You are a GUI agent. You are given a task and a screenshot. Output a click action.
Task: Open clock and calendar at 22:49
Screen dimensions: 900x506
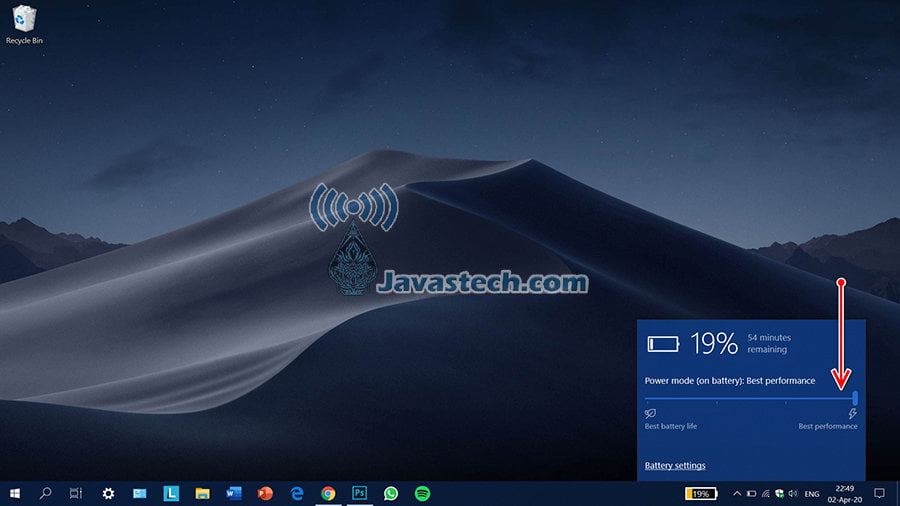(x=844, y=494)
